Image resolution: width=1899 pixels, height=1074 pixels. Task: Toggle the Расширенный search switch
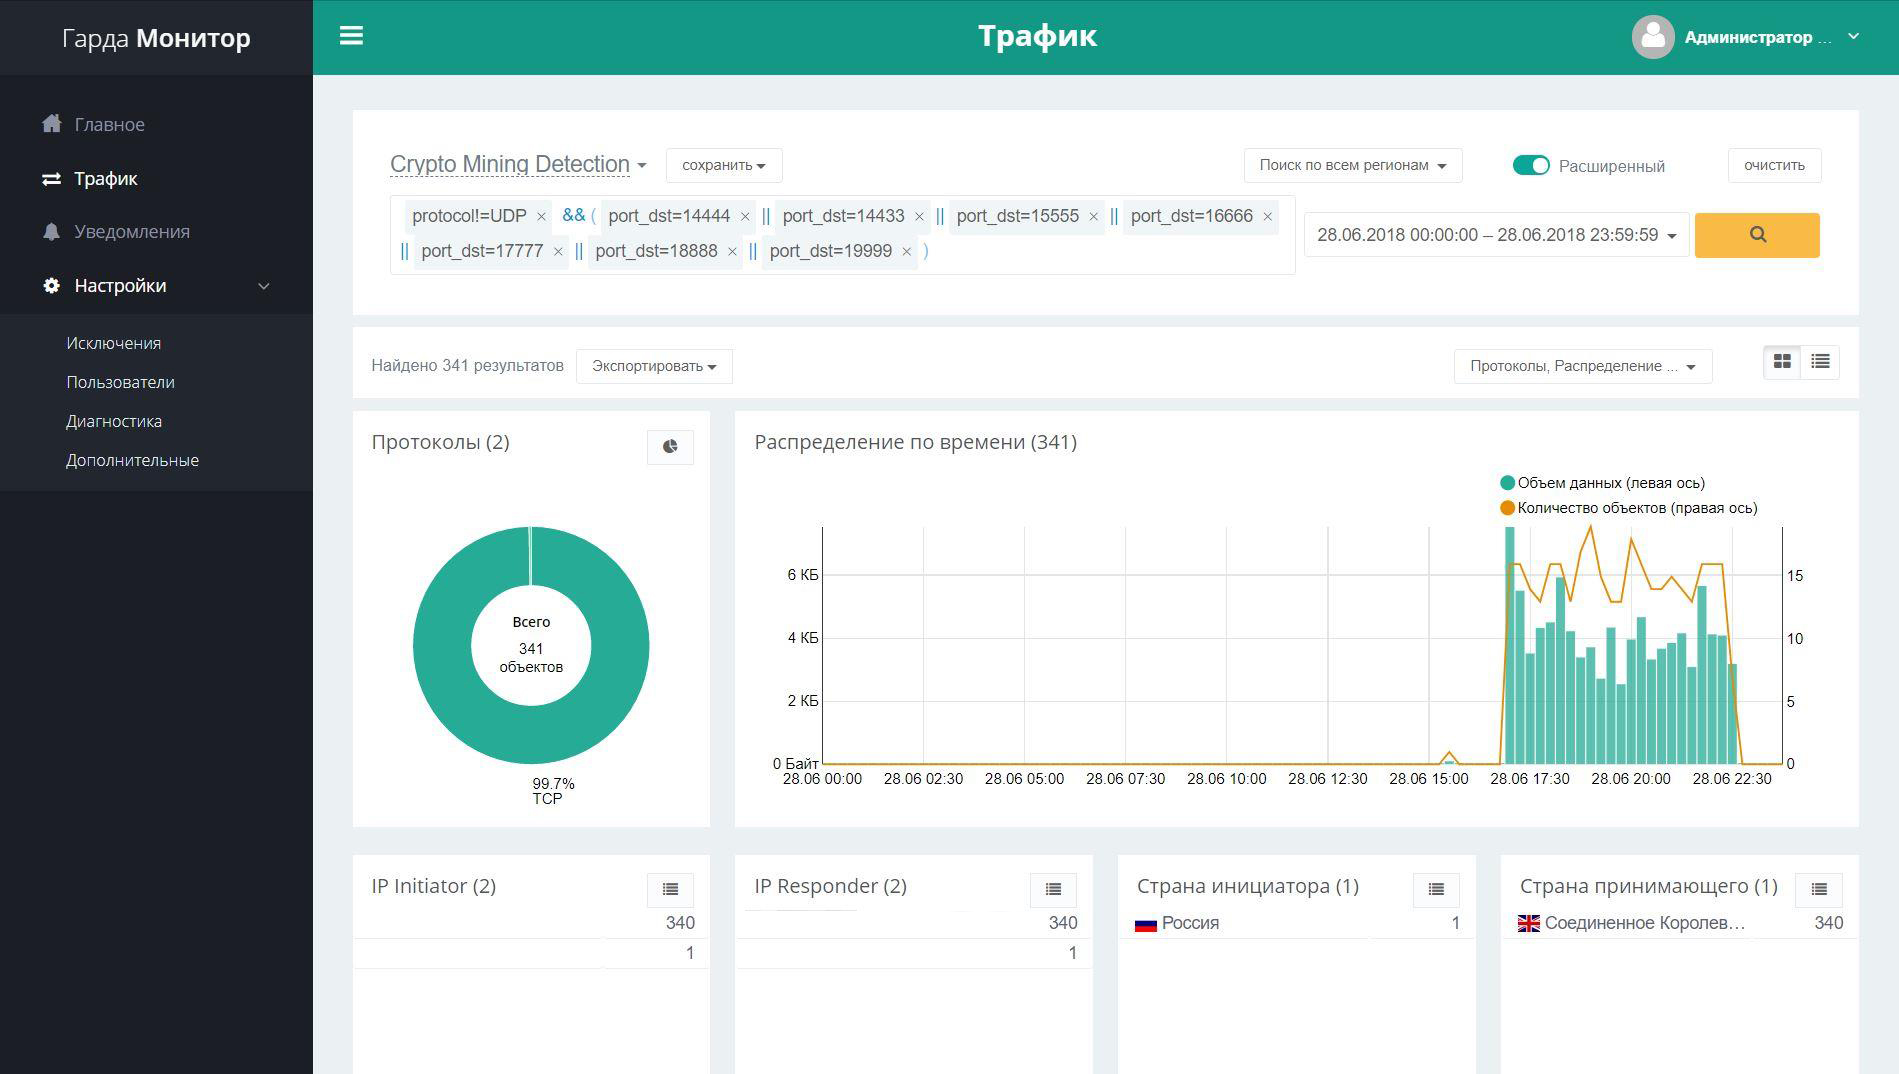[1530, 166]
